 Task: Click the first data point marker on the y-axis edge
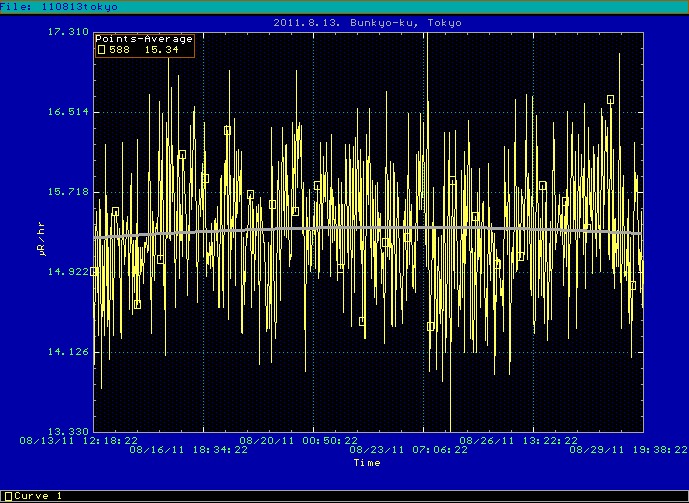tap(94, 271)
